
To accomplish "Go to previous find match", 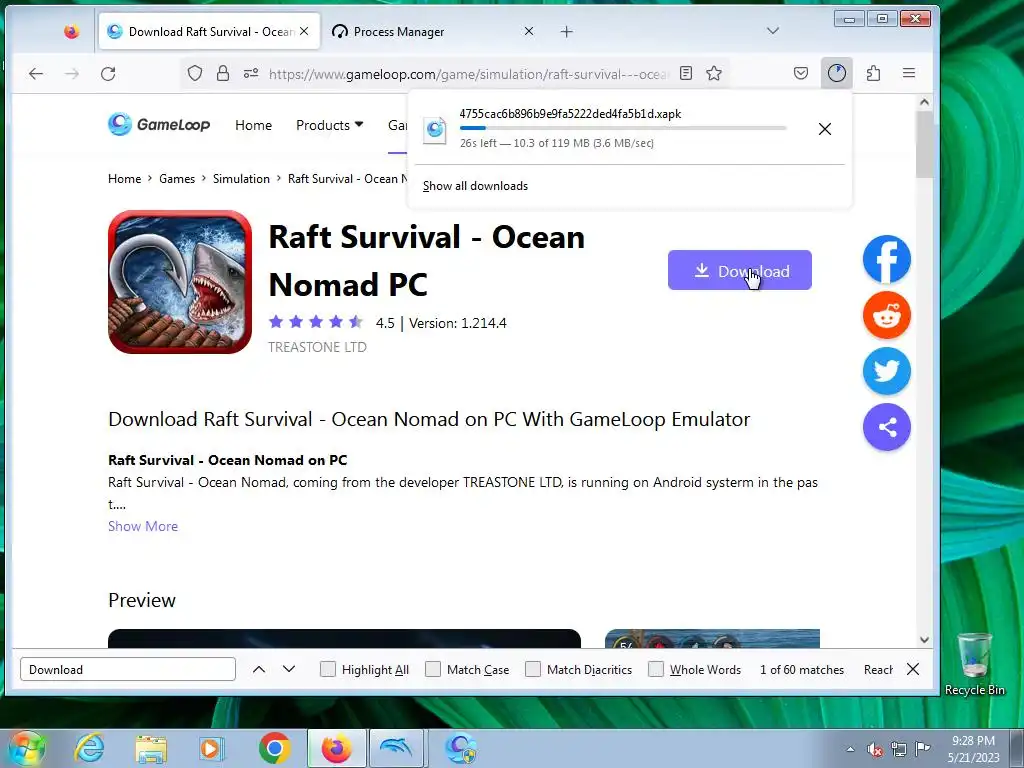I will [x=259, y=669].
